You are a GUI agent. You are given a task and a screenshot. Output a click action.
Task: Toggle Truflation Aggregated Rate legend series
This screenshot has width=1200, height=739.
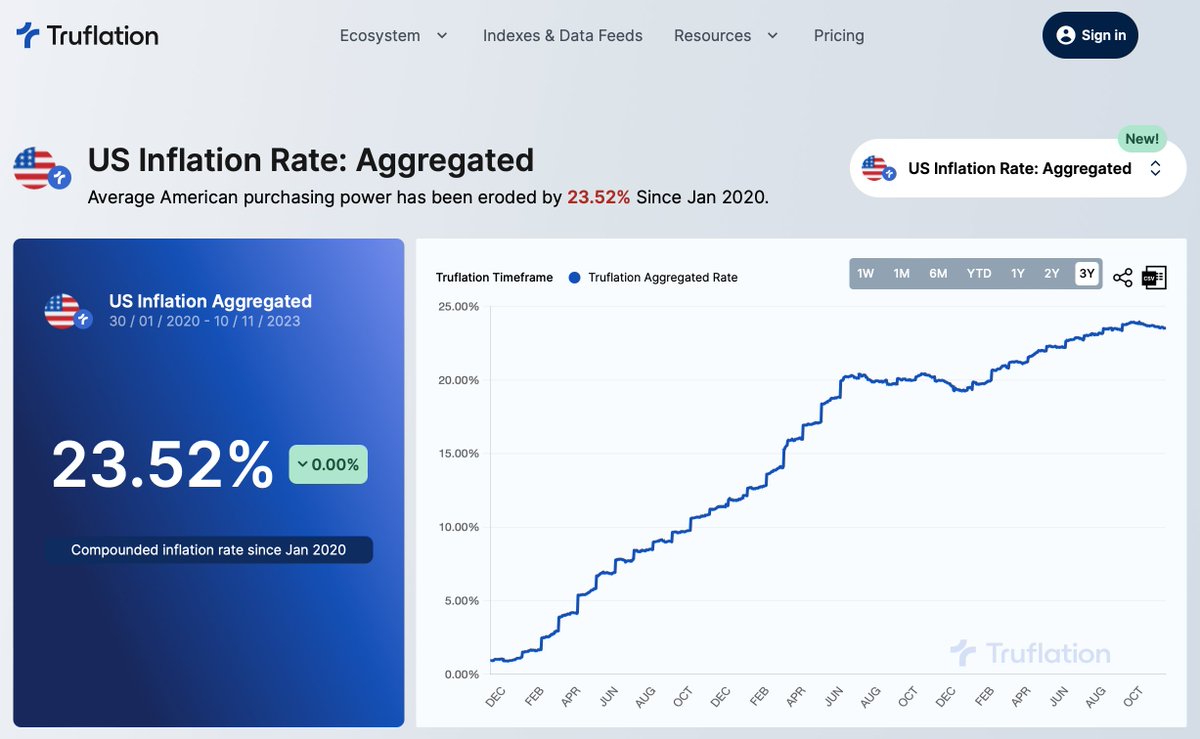point(653,278)
